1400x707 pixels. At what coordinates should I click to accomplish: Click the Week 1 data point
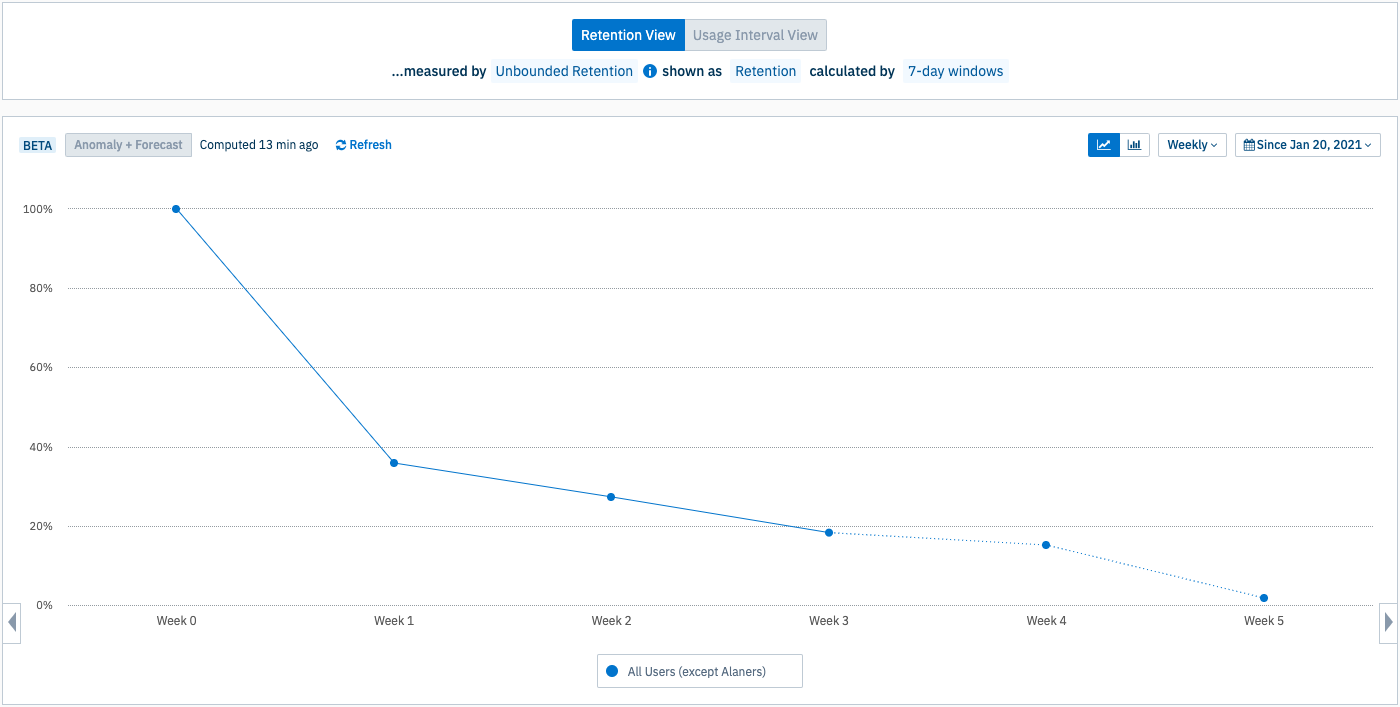pos(394,463)
